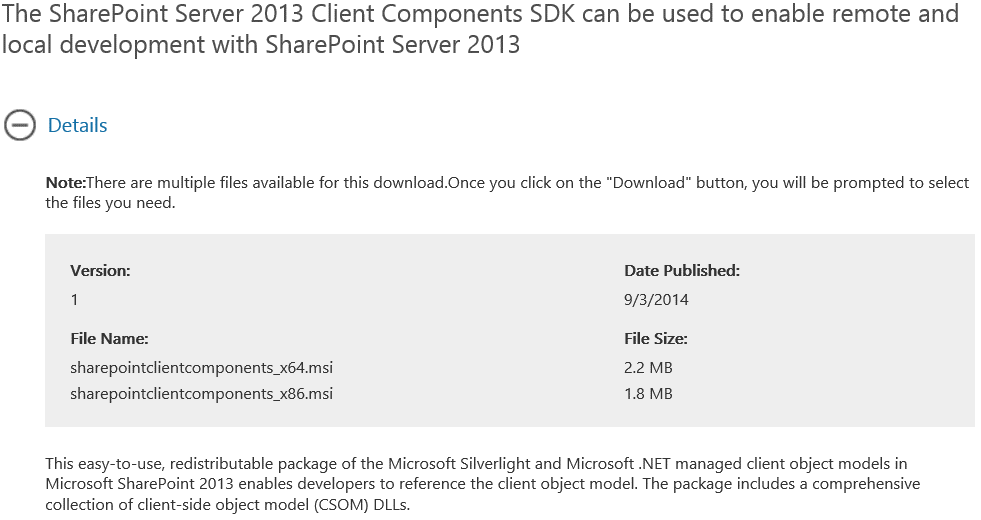Click the version number value 1
981x520 pixels.
click(74, 299)
